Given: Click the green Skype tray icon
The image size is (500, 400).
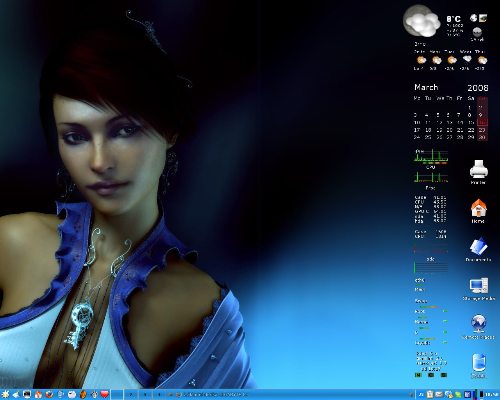Looking at the screenshot, I should tap(458, 395).
